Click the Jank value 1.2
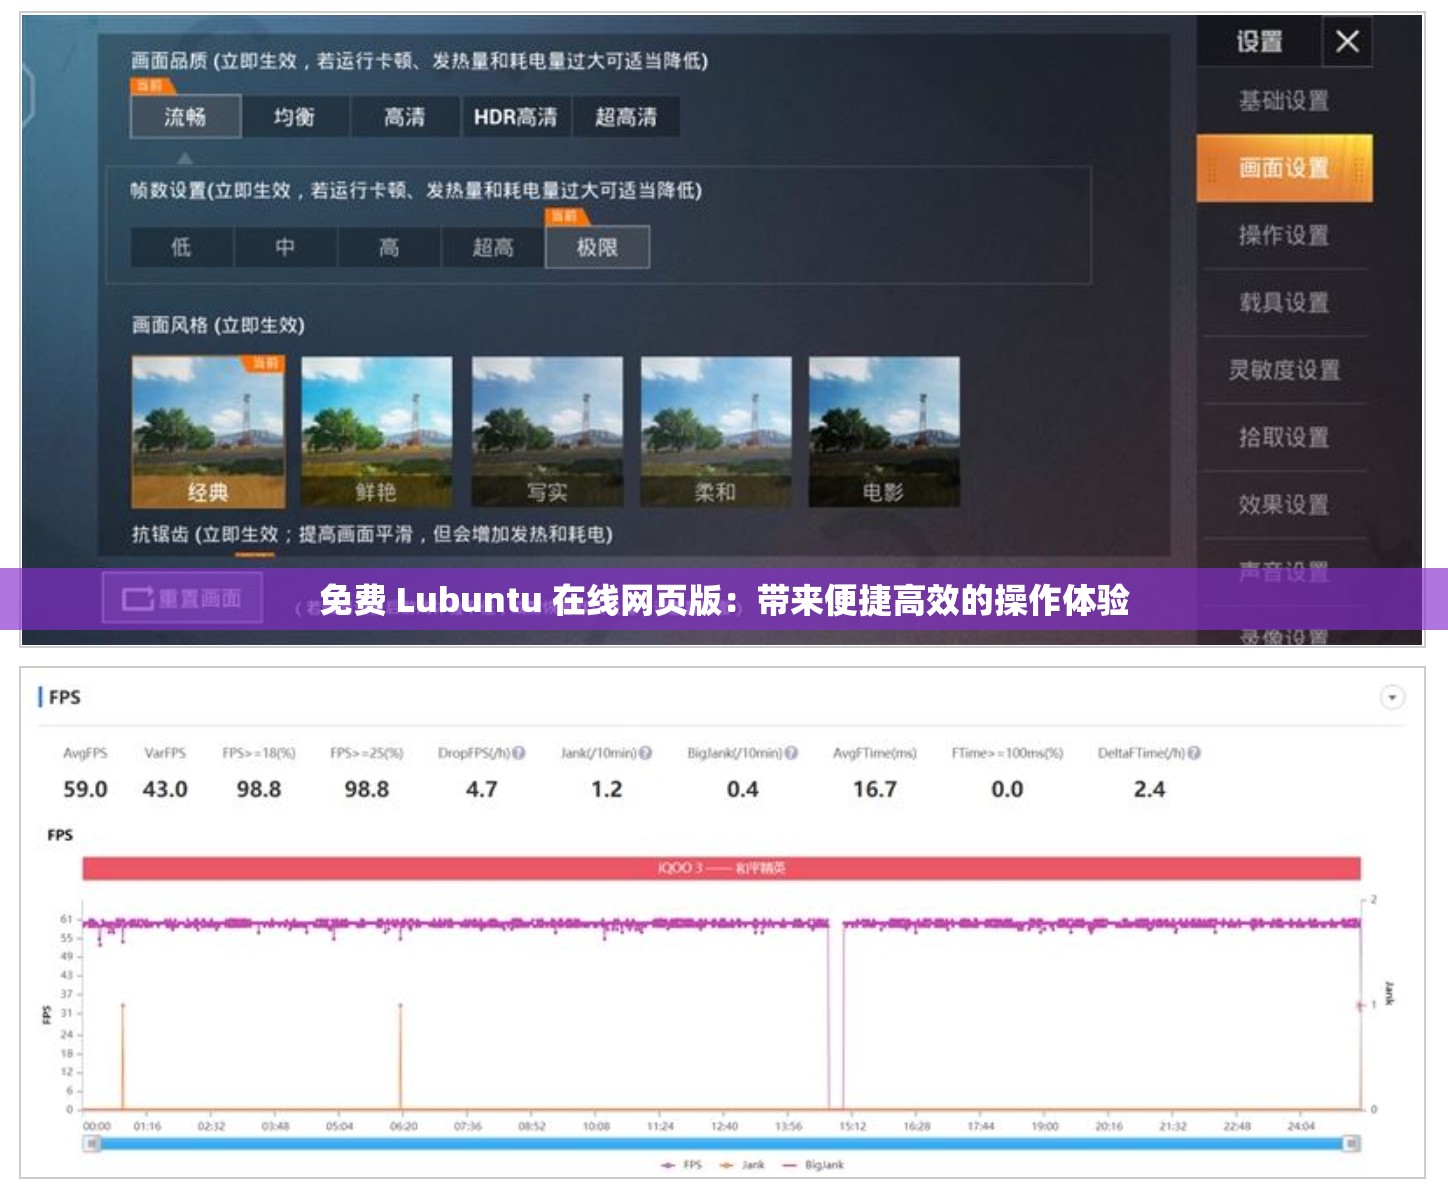The width and height of the screenshot is (1448, 1198). pos(606,789)
